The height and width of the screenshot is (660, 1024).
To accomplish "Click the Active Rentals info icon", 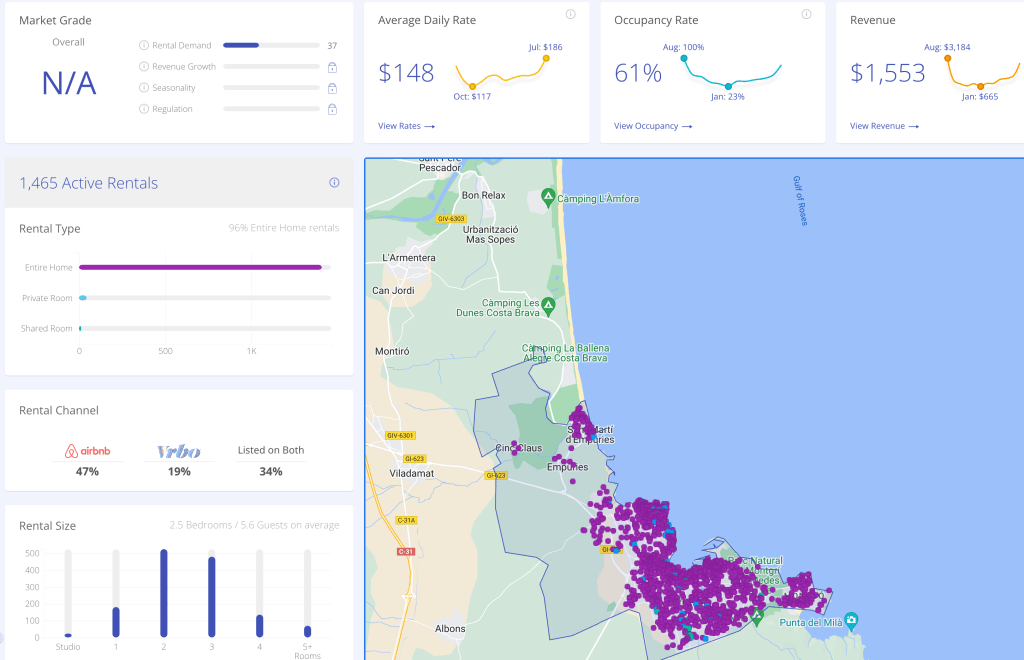I will coord(334,183).
